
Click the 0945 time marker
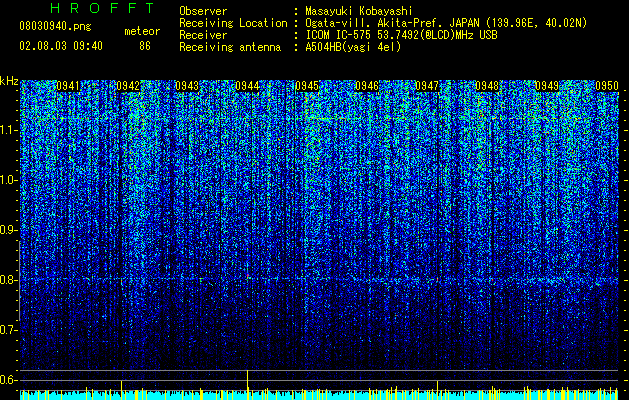pos(307,86)
